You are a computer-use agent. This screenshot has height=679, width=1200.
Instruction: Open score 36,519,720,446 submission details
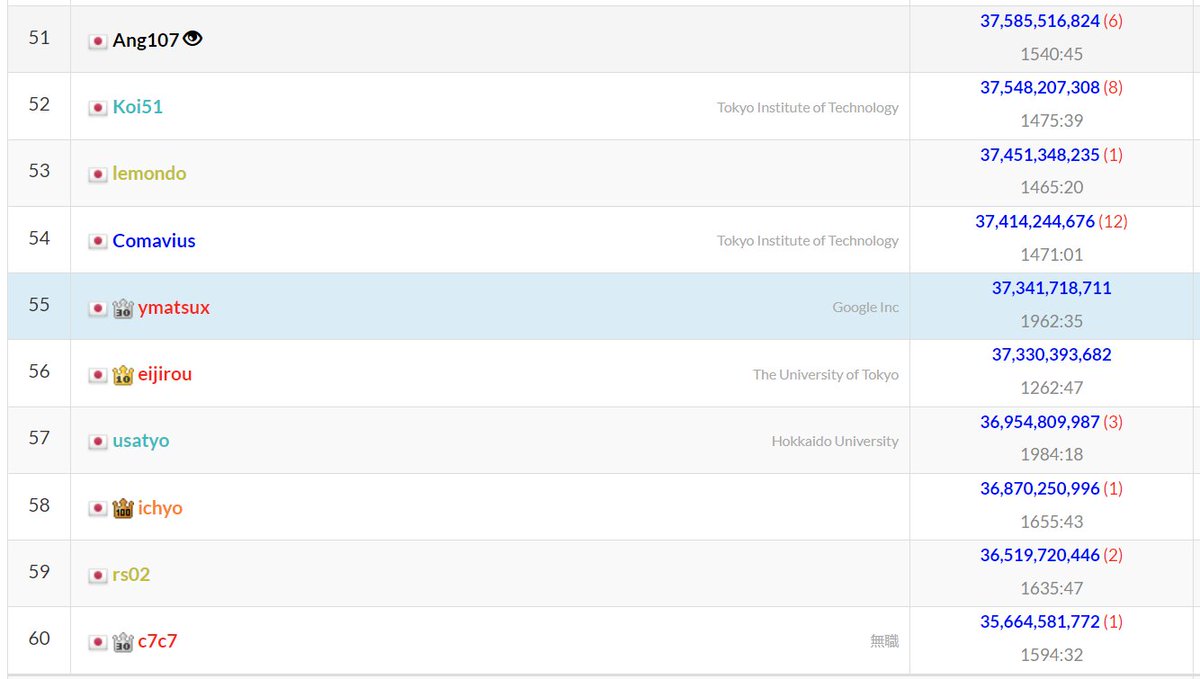click(x=1040, y=555)
